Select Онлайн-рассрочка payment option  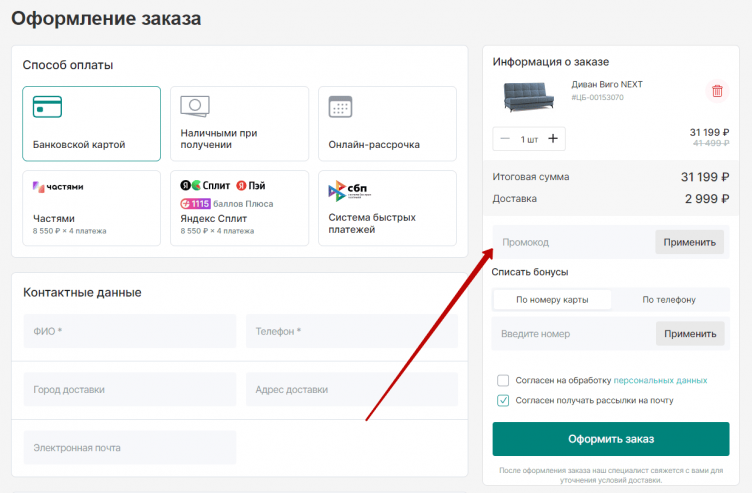[387, 124]
